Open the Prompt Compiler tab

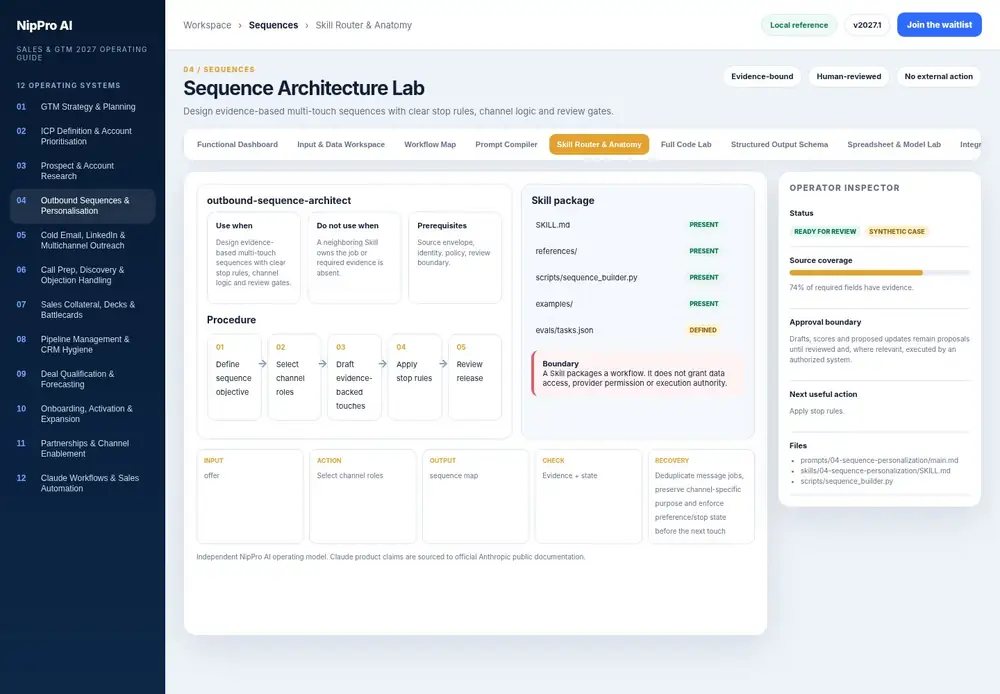(x=506, y=144)
